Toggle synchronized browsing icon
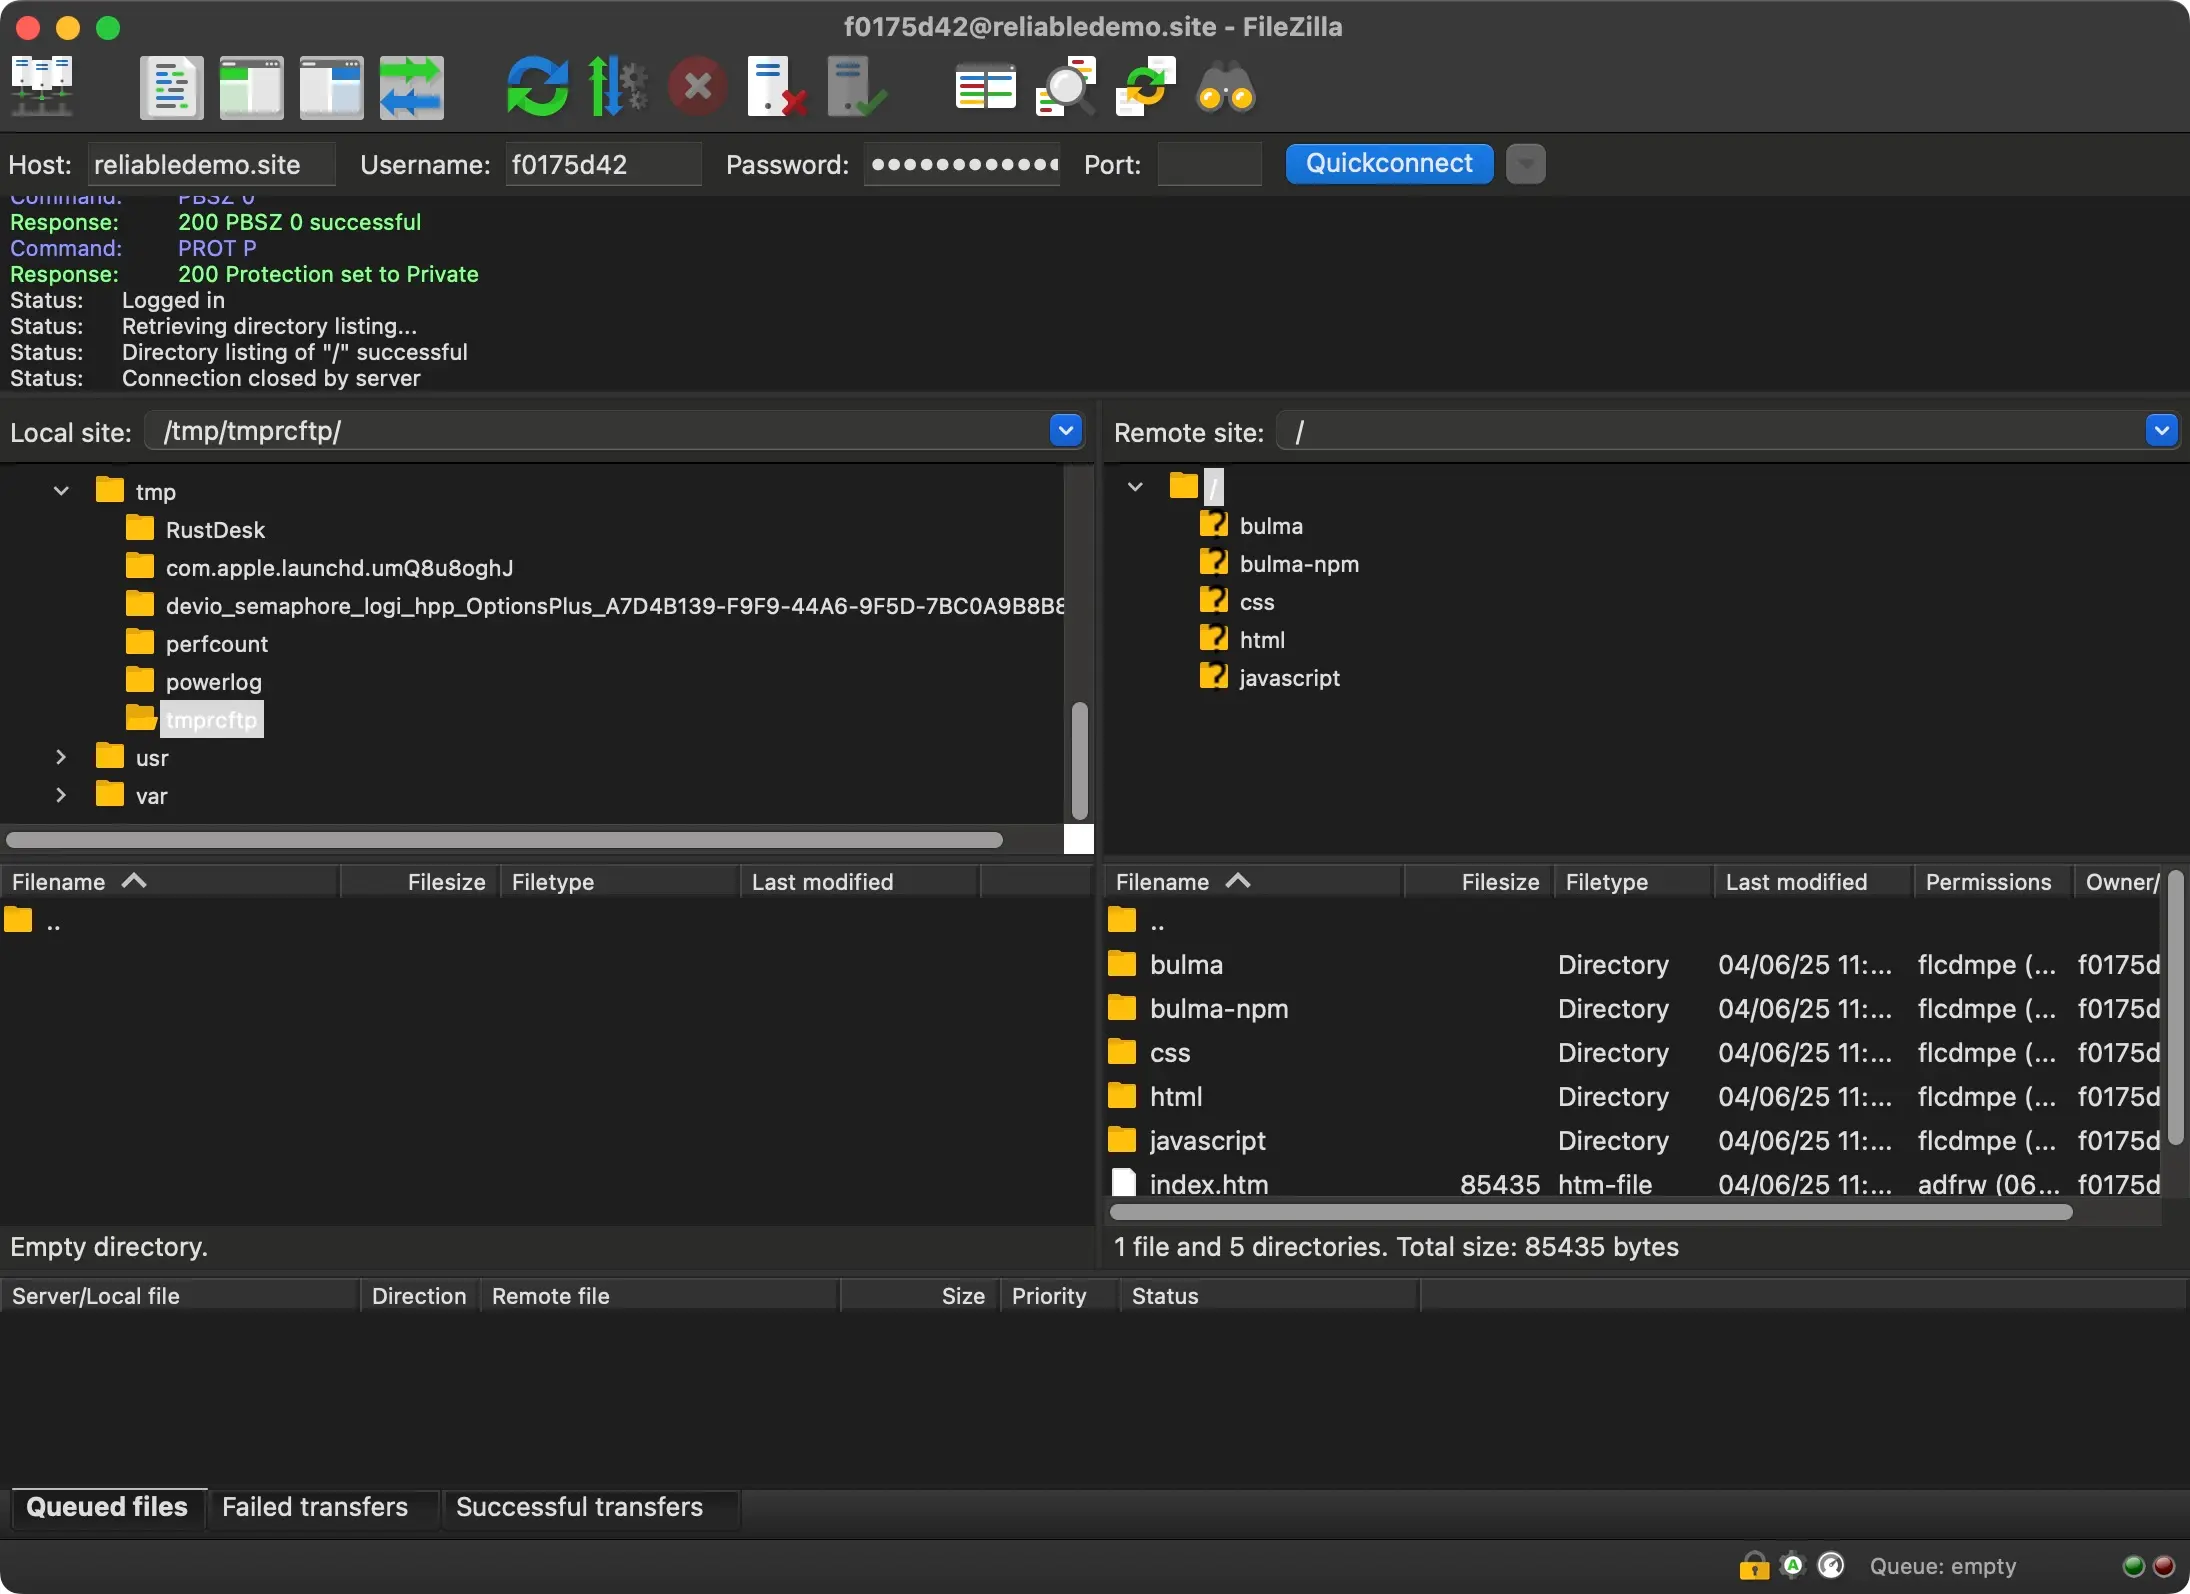Screen dimensions: 2190x1594 [1145, 88]
